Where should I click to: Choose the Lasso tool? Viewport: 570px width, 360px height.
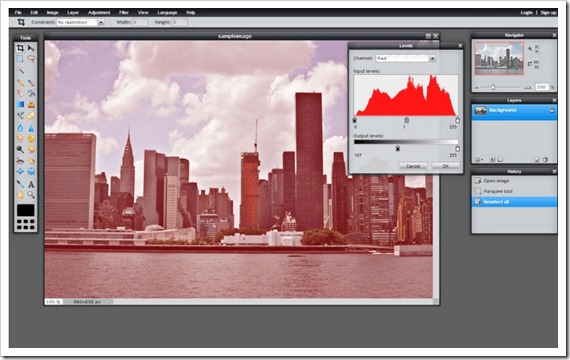pyautogui.click(x=31, y=59)
